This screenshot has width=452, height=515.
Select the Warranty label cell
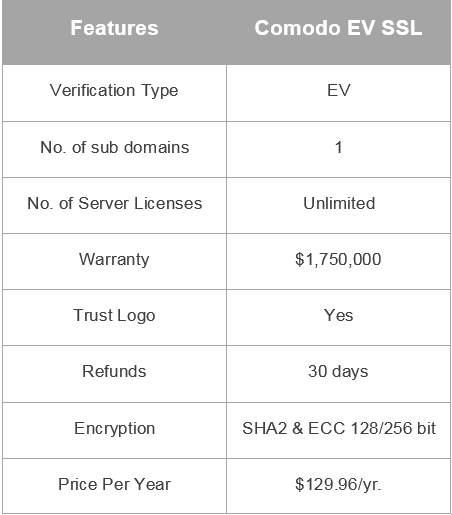[114, 262]
